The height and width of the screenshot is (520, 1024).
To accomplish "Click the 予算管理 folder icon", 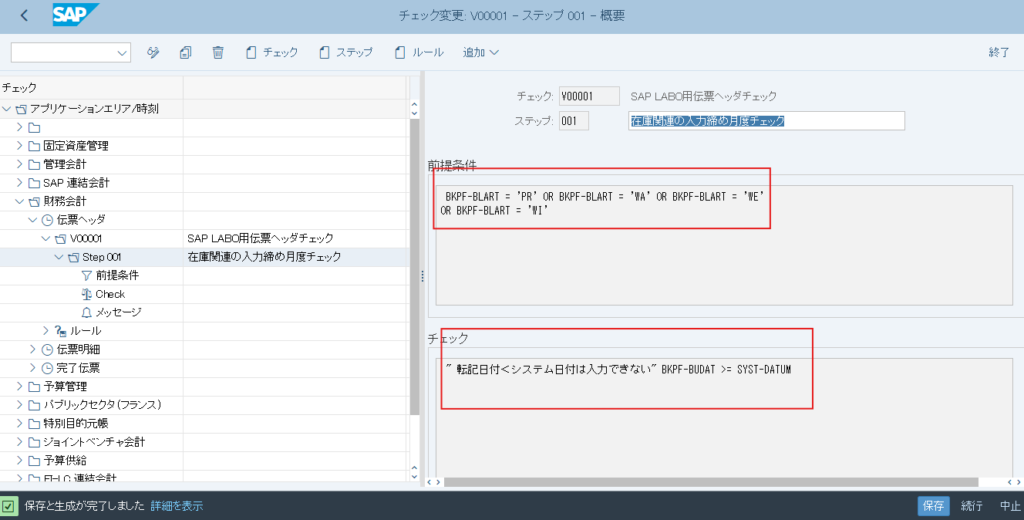I will 34,386.
